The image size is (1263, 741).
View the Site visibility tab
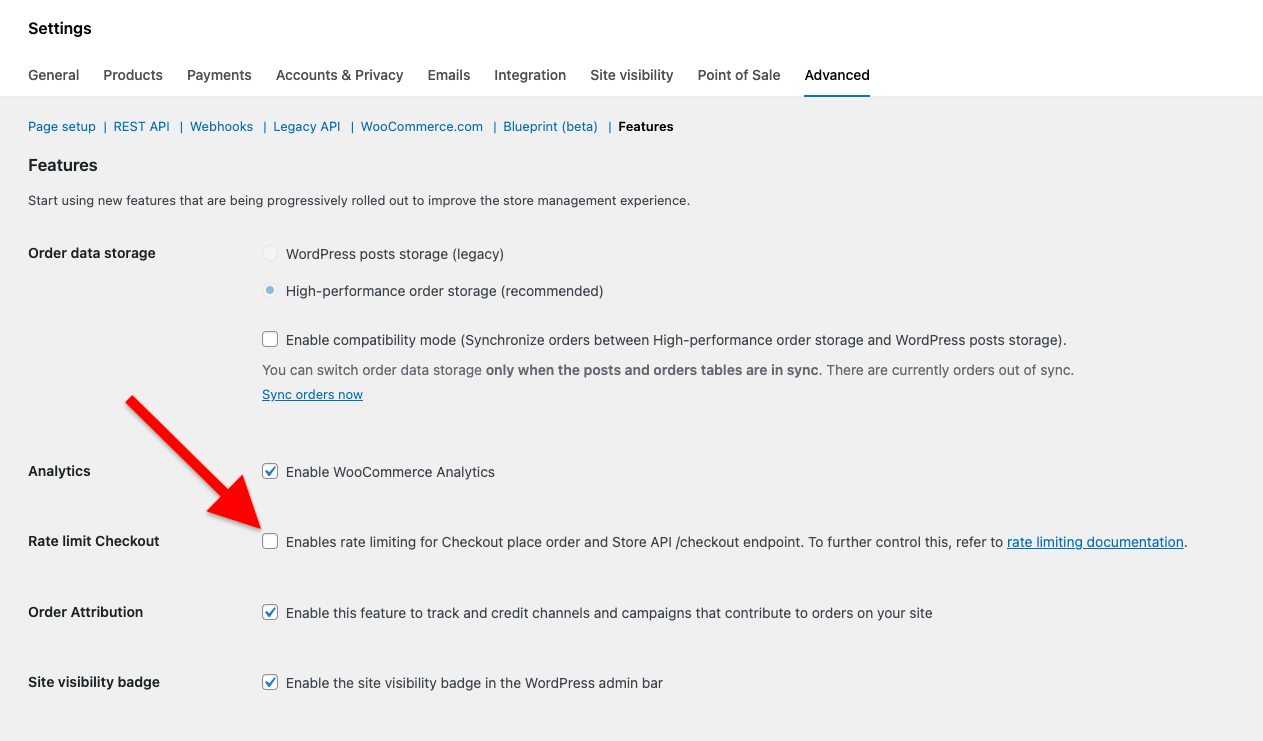click(632, 75)
